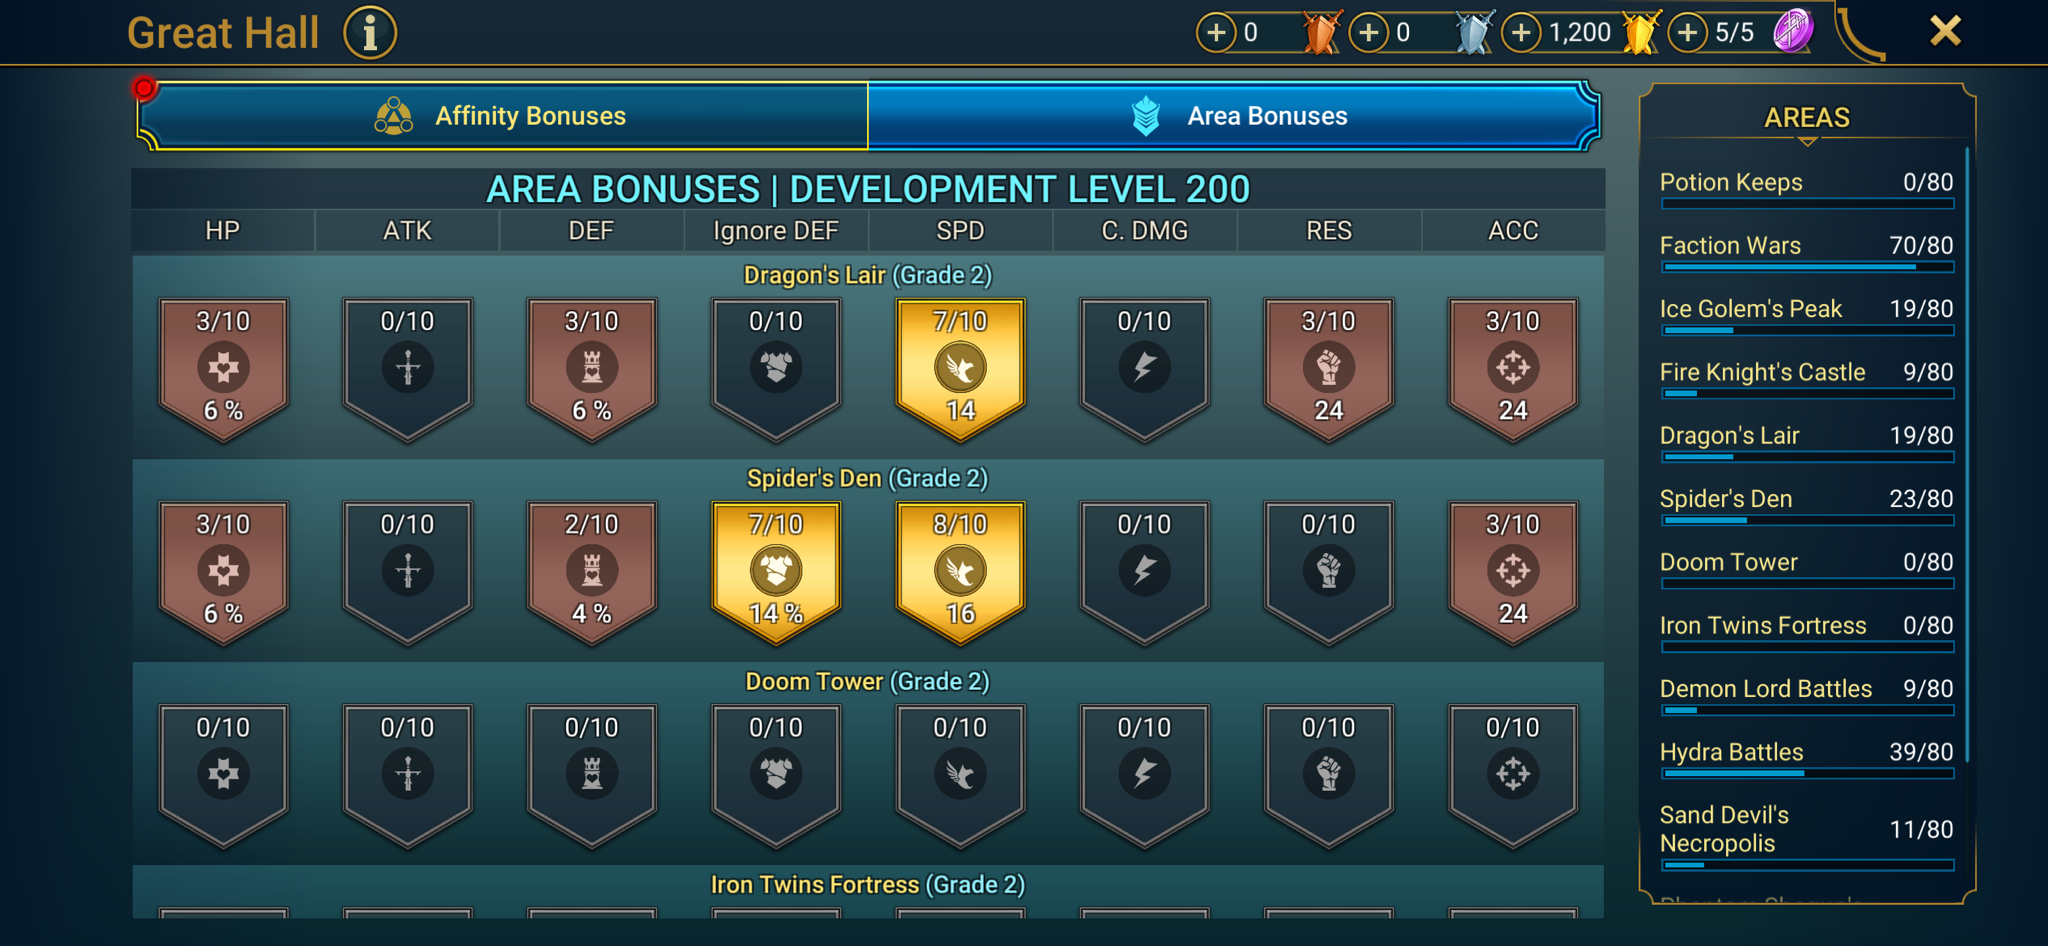
Task: Select Spider's Den Ignore DEF shield 7/10
Action: [x=776, y=571]
